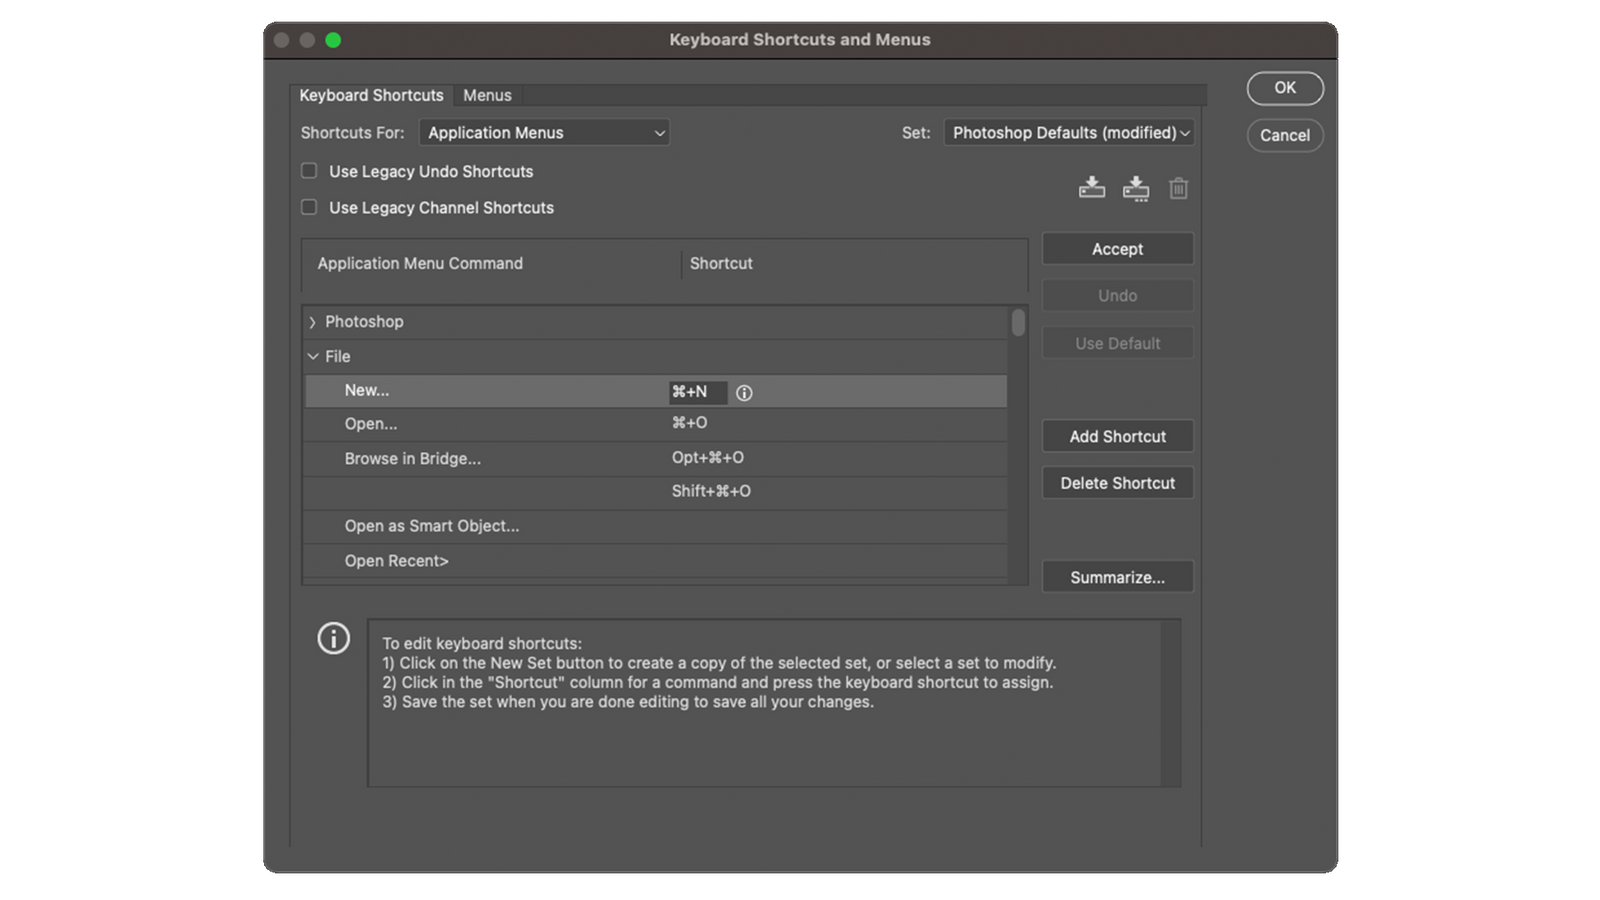Viewport: 1600px width, 900px height.
Task: Click Delete Shortcut
Action: pyautogui.click(x=1117, y=483)
